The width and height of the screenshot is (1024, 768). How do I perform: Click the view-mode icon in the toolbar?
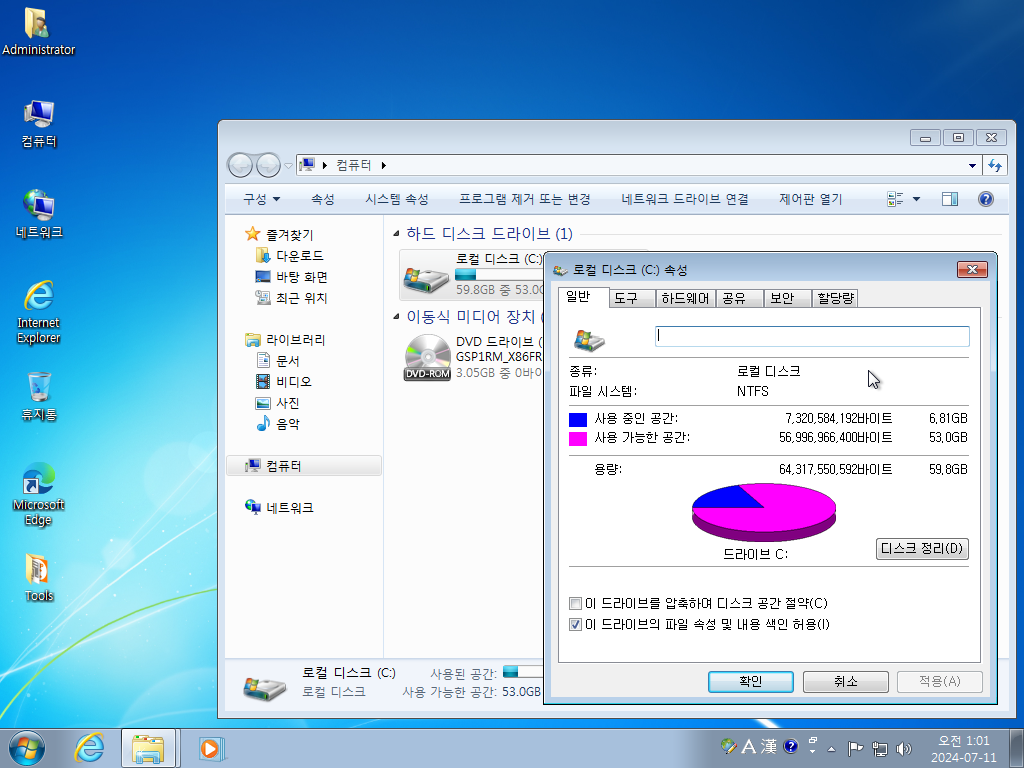895,199
